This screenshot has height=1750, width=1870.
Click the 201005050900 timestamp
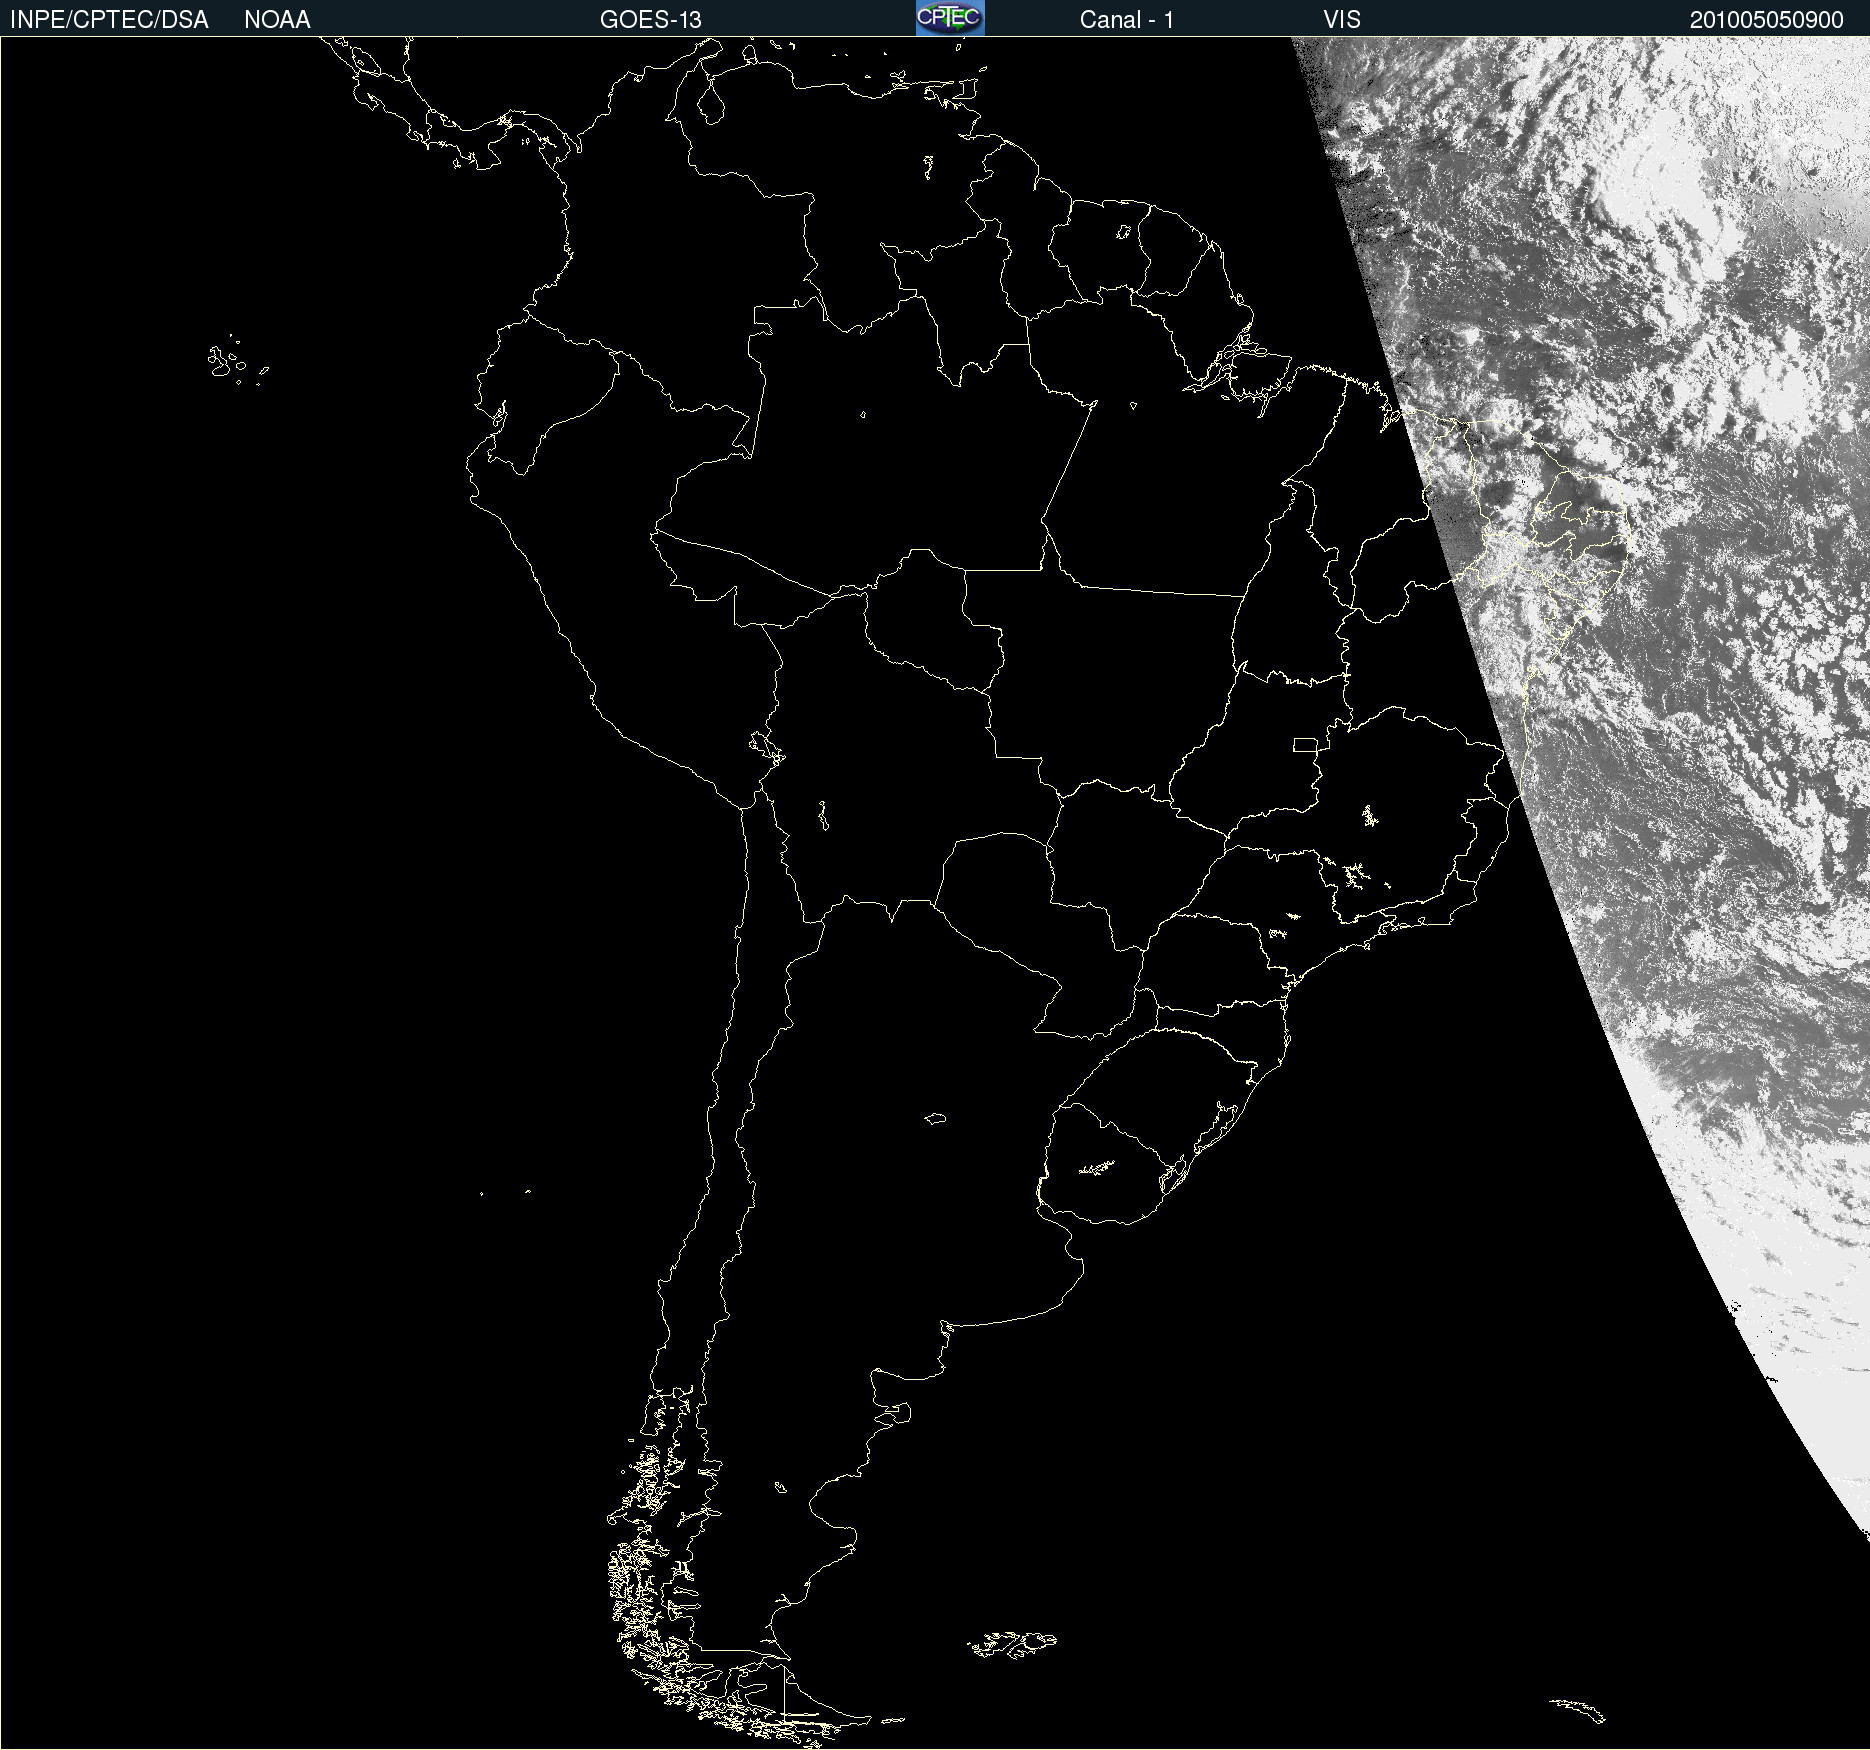point(1767,20)
